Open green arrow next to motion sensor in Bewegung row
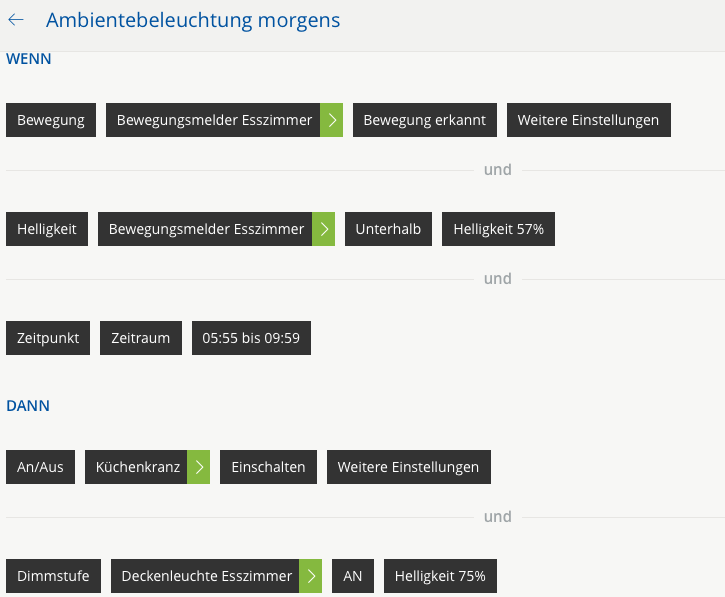The height and width of the screenshot is (597, 725). coord(332,120)
